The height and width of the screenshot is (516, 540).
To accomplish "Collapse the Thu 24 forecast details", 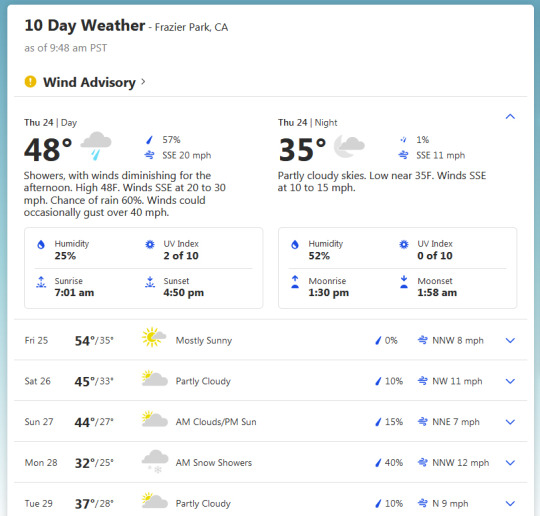I will [510, 116].
